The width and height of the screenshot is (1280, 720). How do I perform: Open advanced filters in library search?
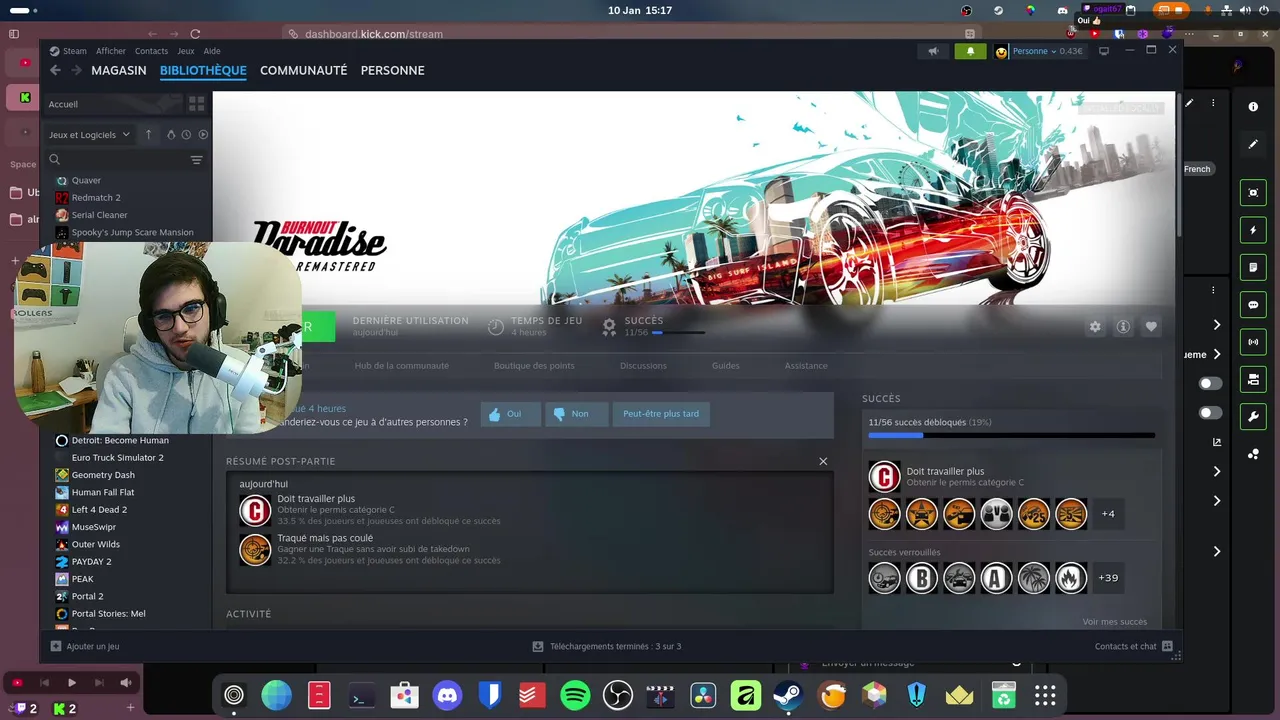coord(196,160)
